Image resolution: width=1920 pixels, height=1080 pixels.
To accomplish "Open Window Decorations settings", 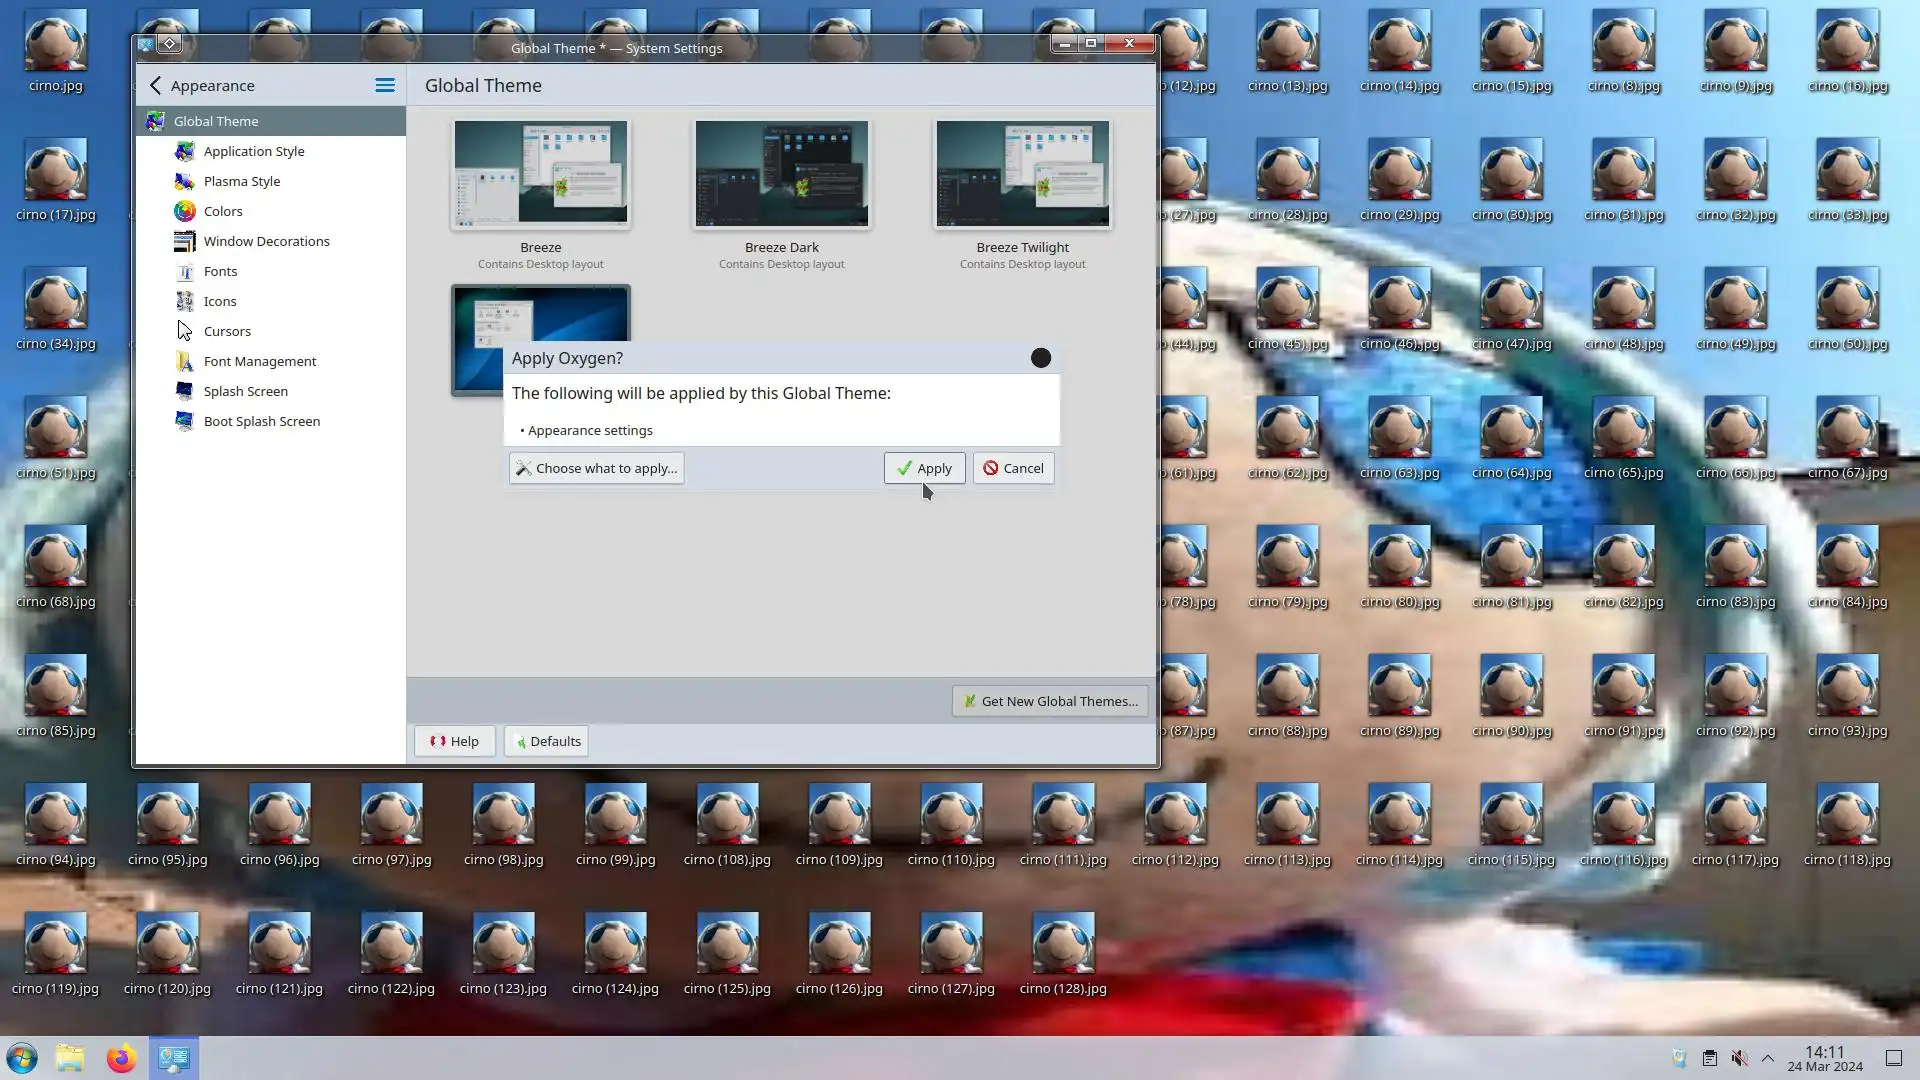I will coord(265,241).
